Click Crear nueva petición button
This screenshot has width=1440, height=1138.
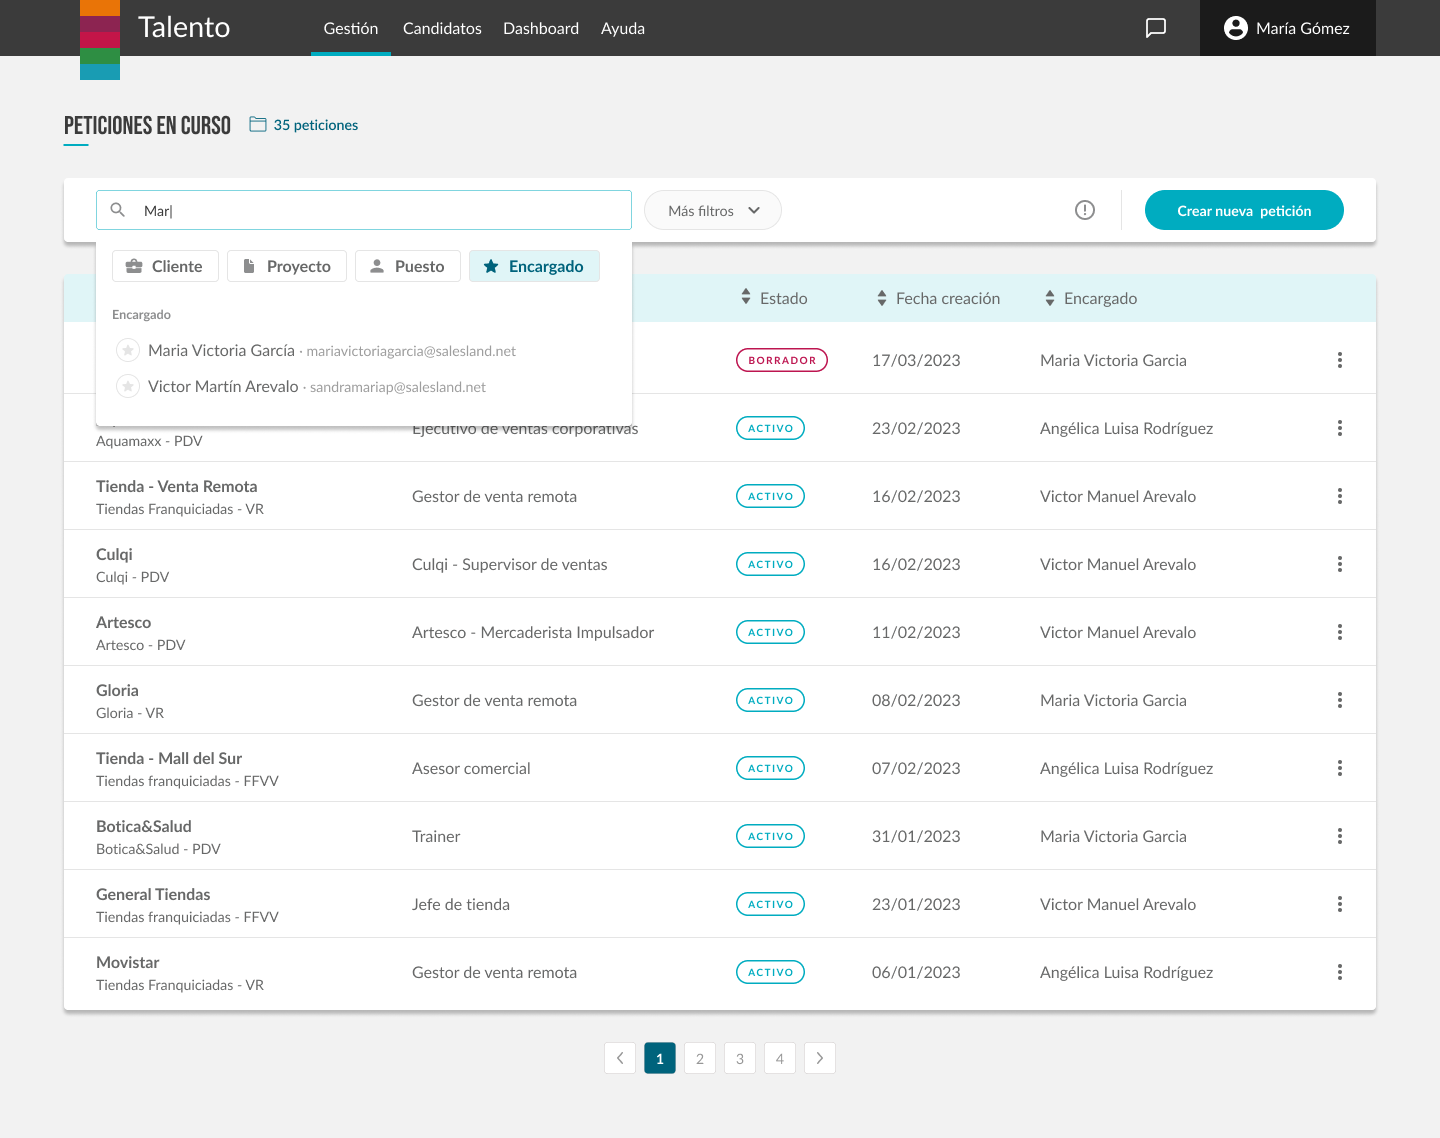click(1243, 210)
